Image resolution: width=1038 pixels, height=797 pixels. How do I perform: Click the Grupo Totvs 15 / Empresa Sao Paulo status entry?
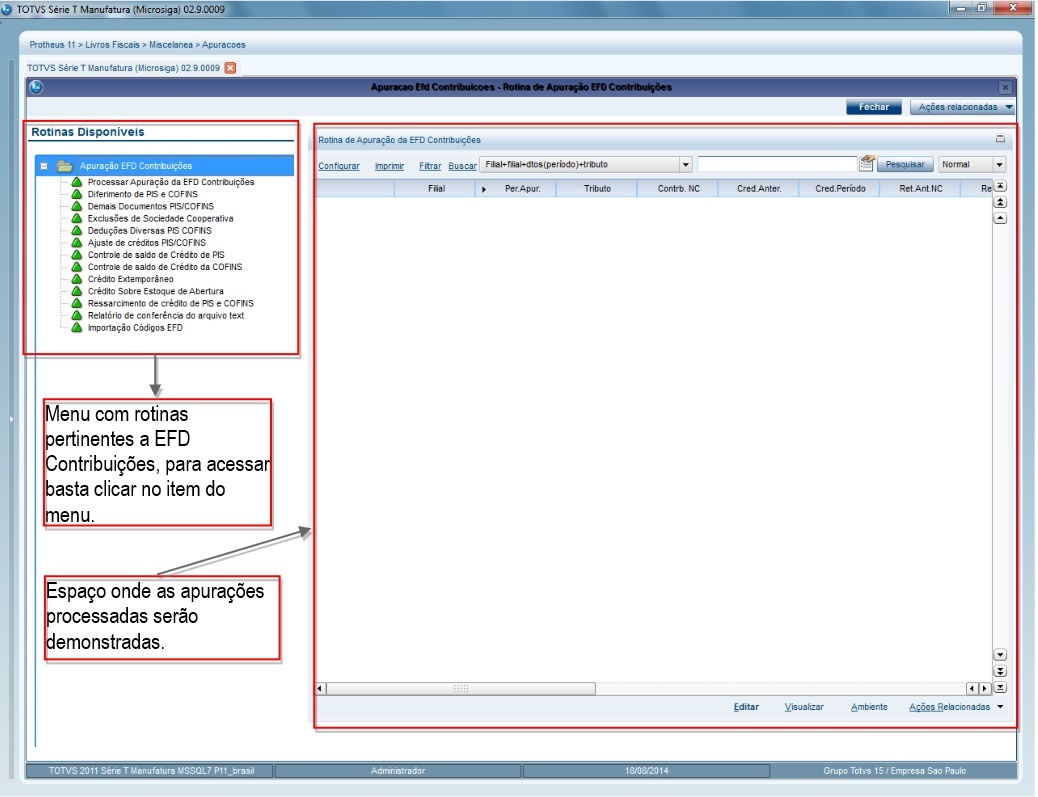coord(894,771)
